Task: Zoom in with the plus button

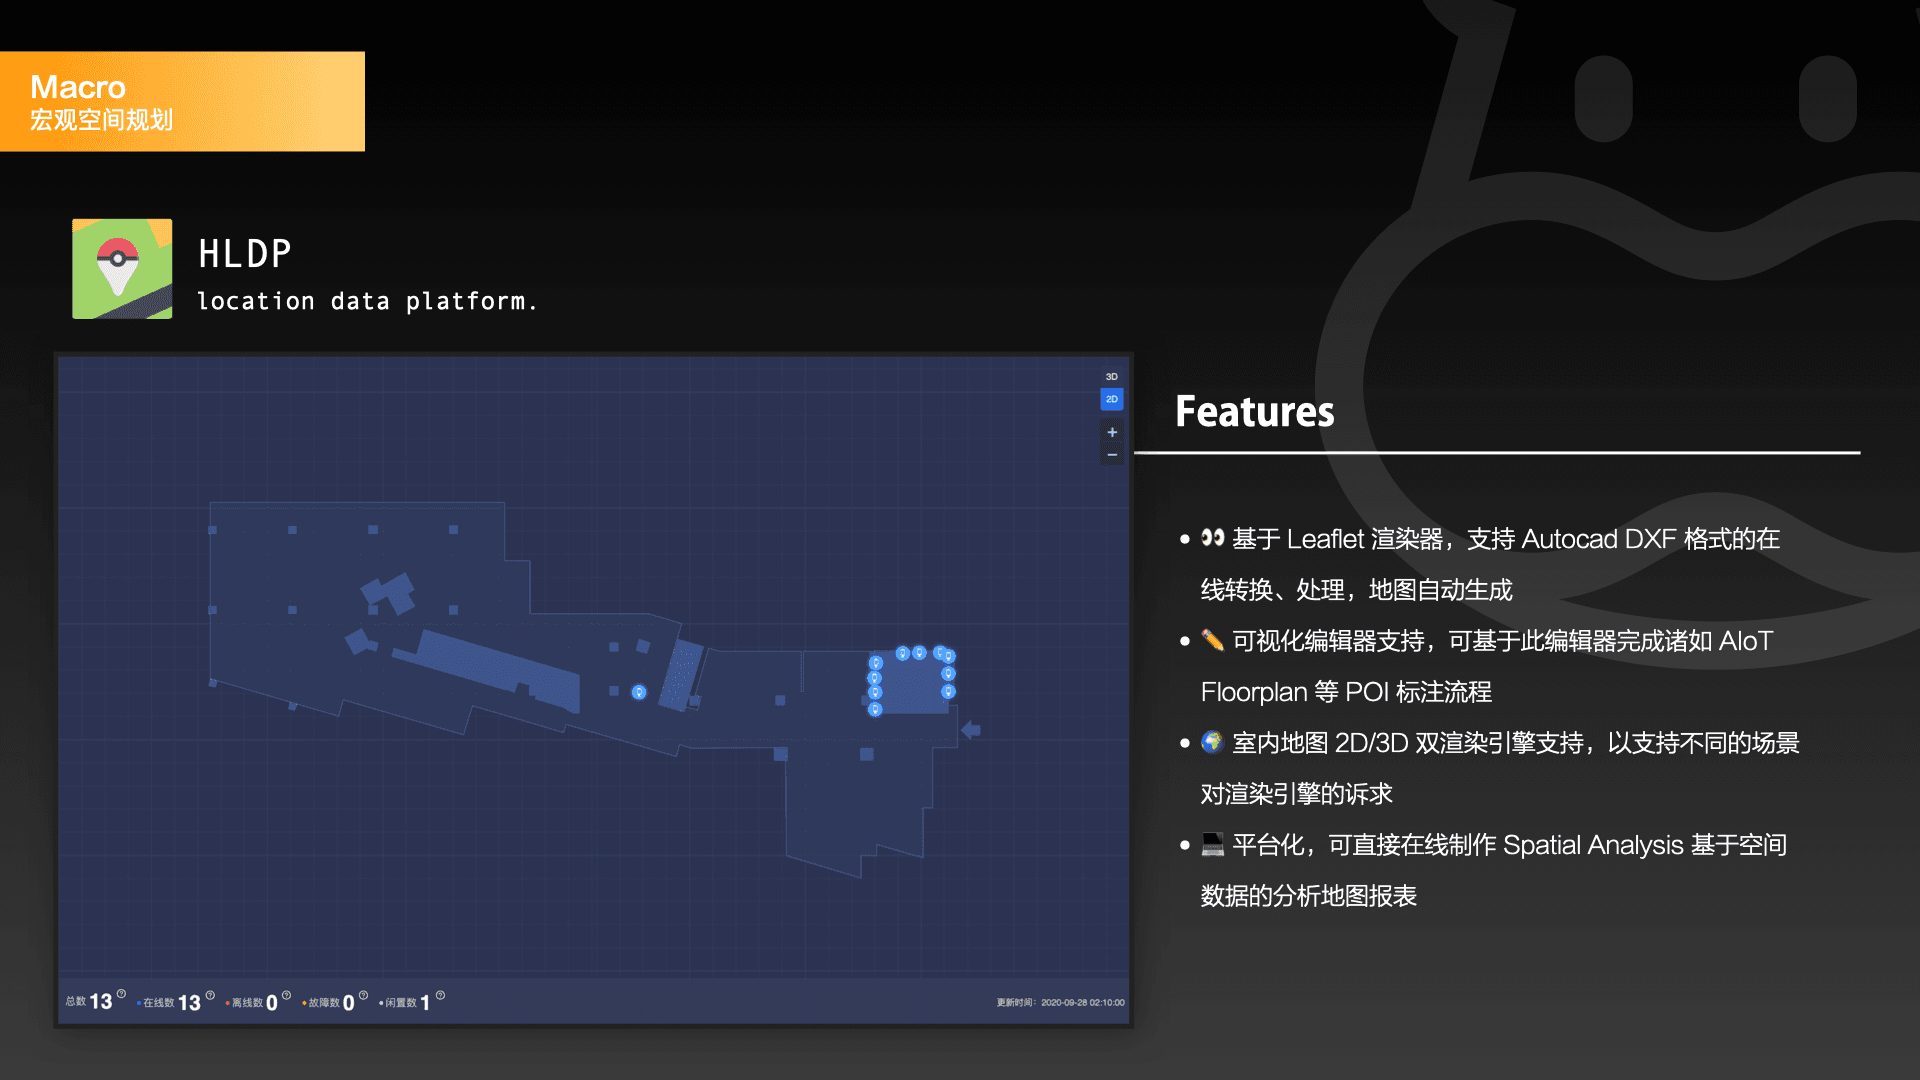Action: (x=1111, y=432)
